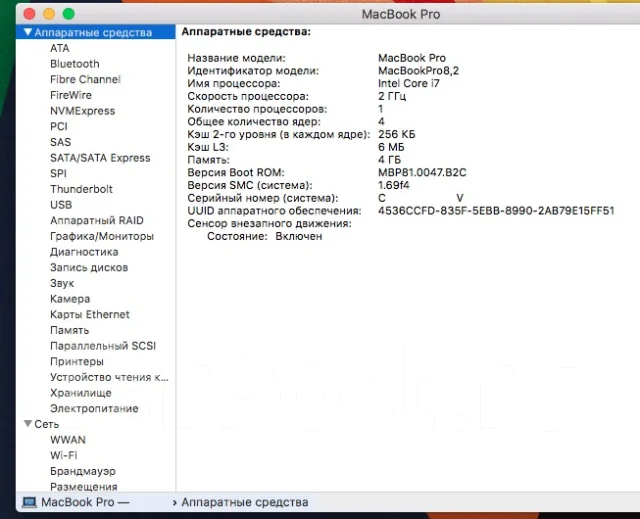Select the SPI sidebar item
This screenshot has width=640, height=519.
coord(58,173)
